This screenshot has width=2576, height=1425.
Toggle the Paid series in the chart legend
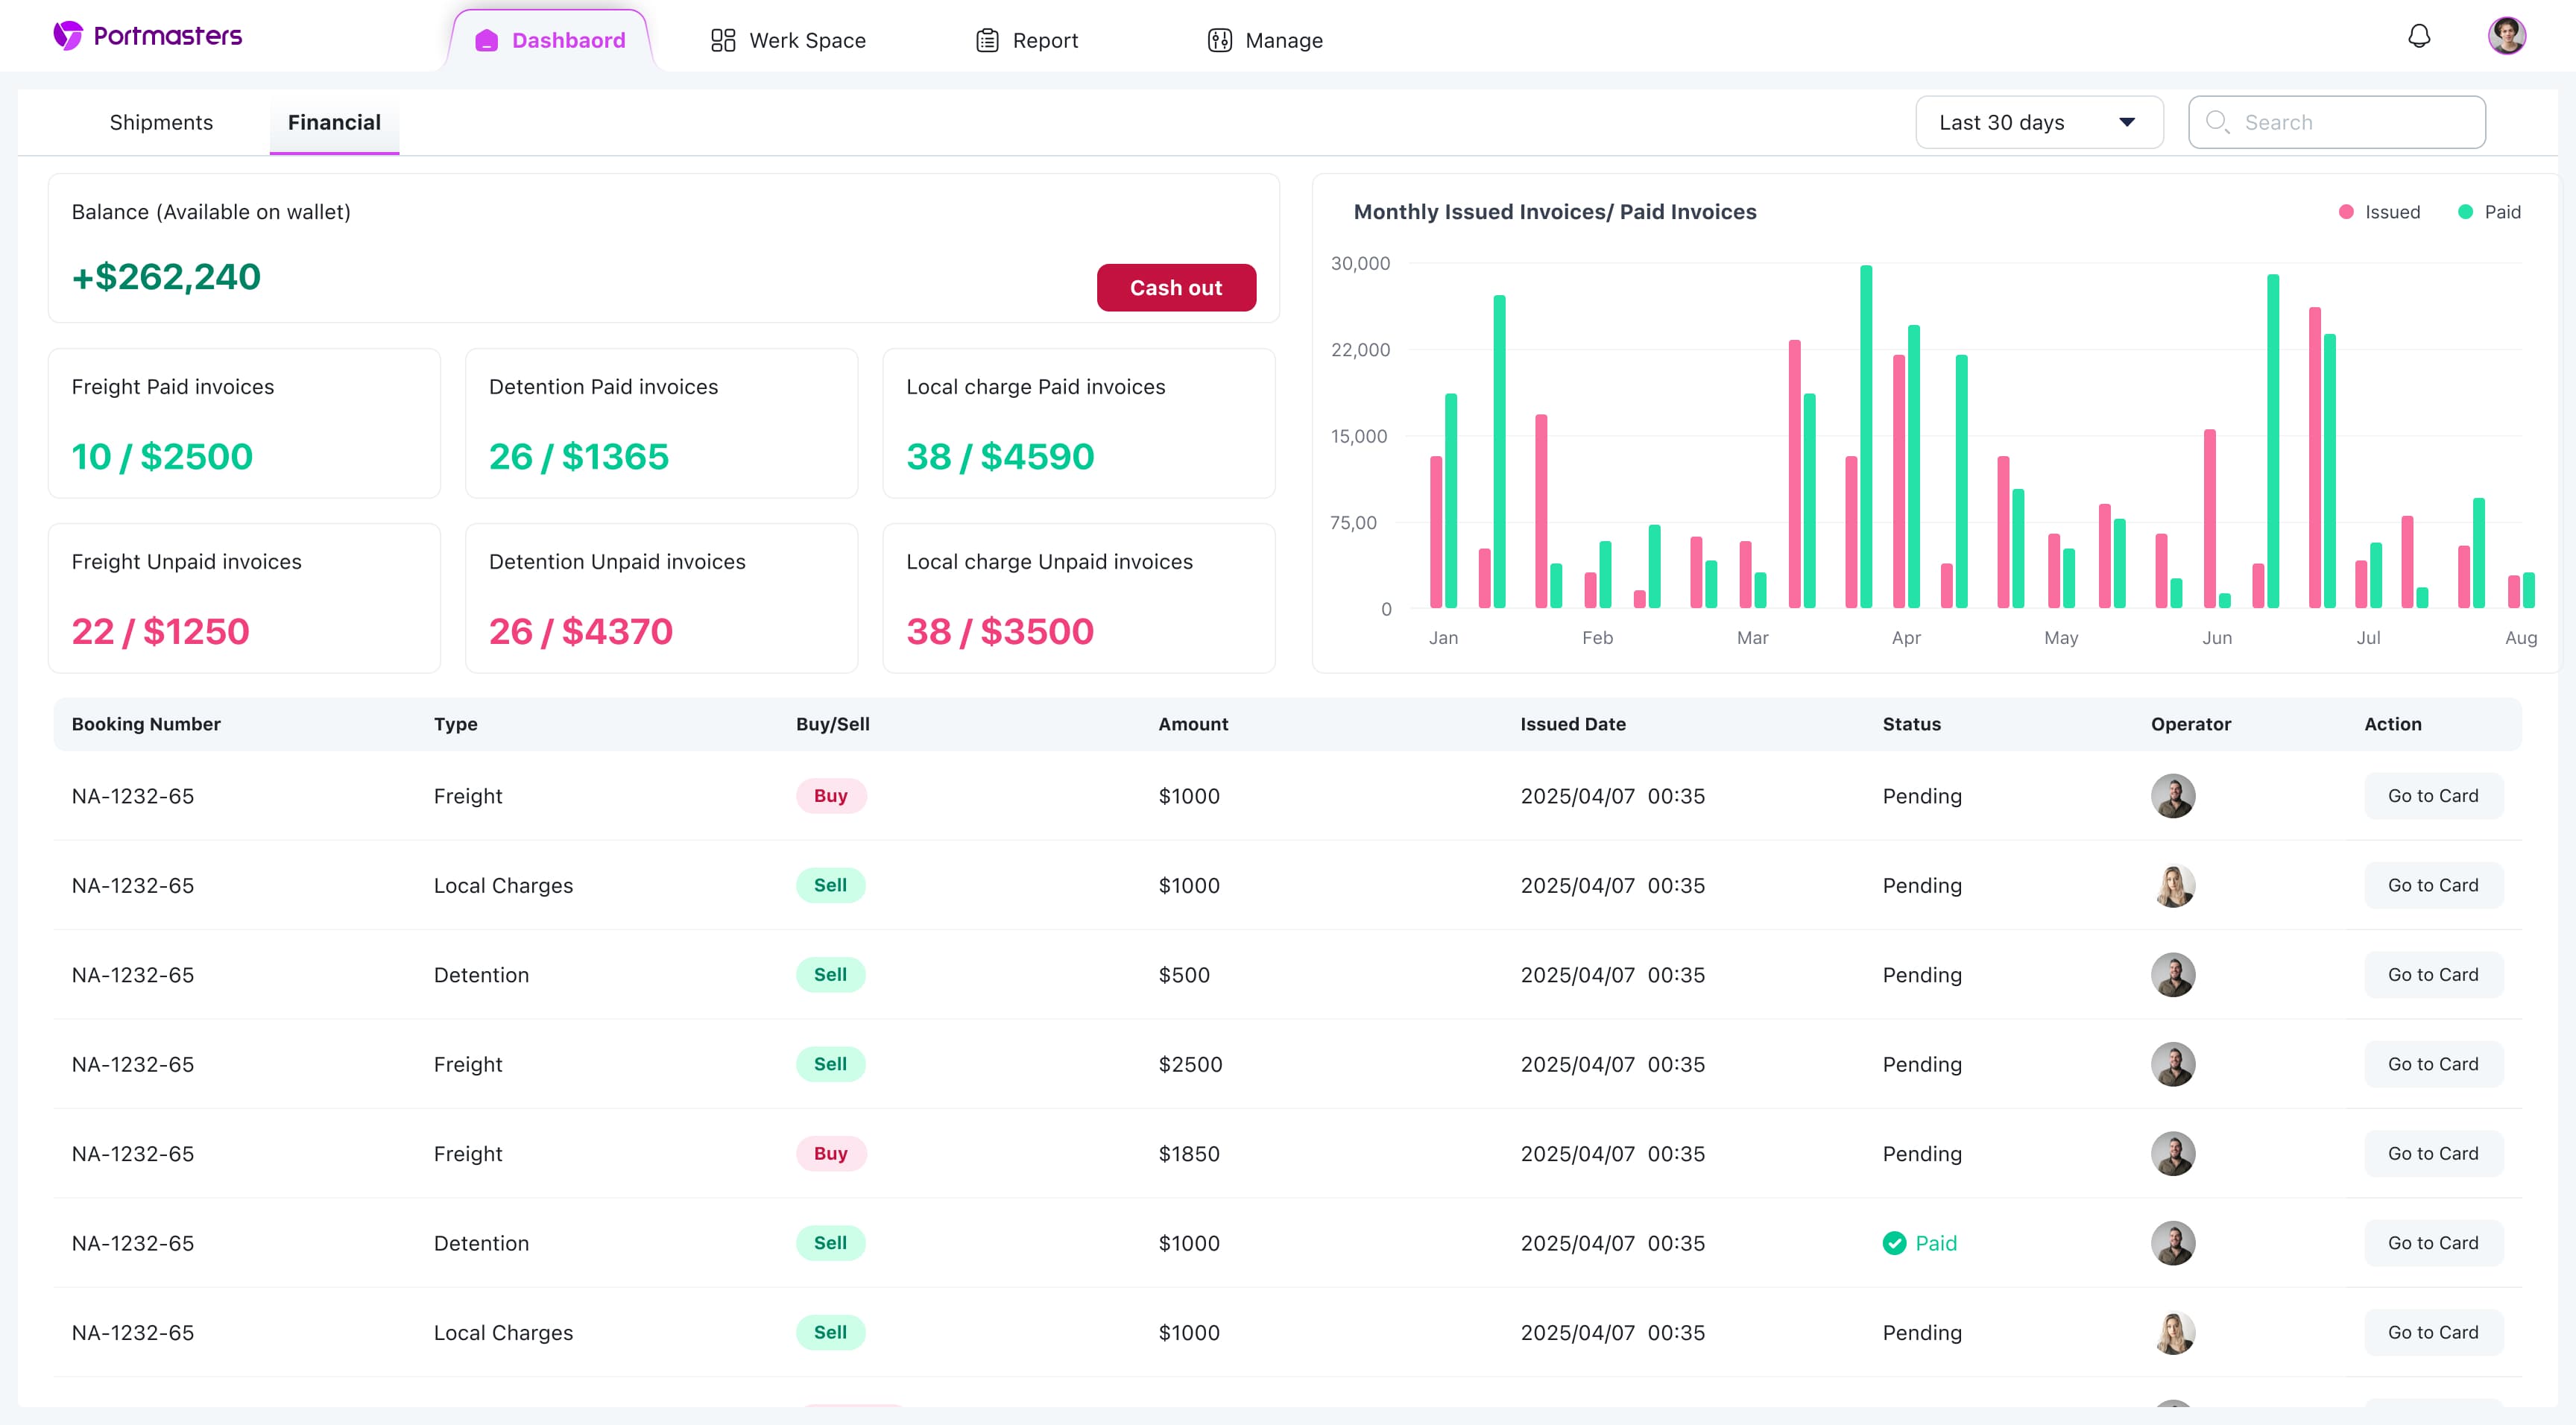2489,211
